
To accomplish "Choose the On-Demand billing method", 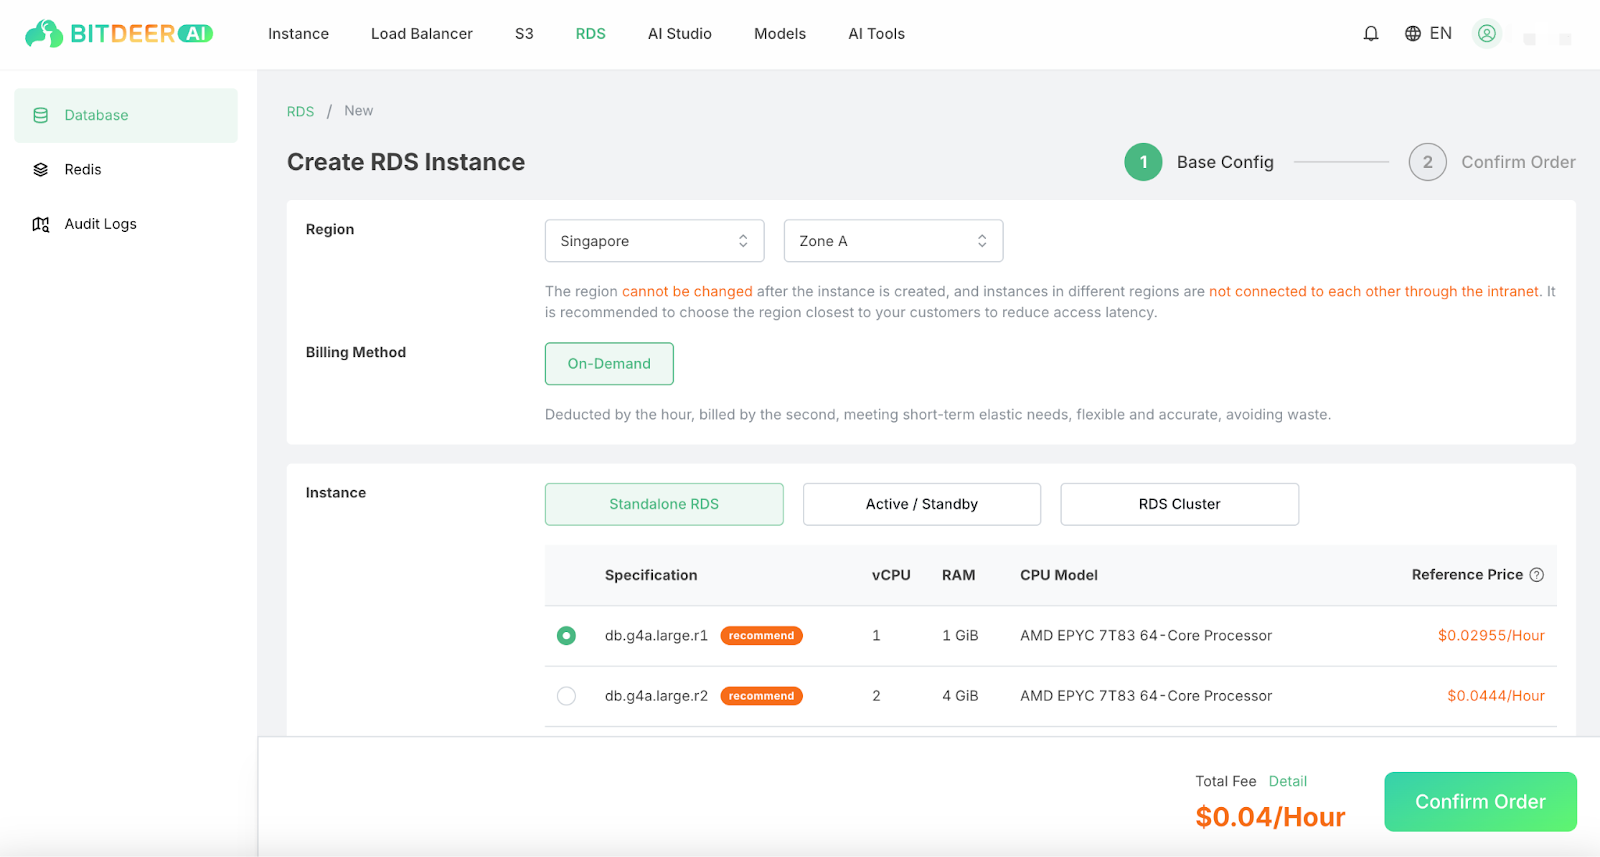I will click(x=609, y=364).
